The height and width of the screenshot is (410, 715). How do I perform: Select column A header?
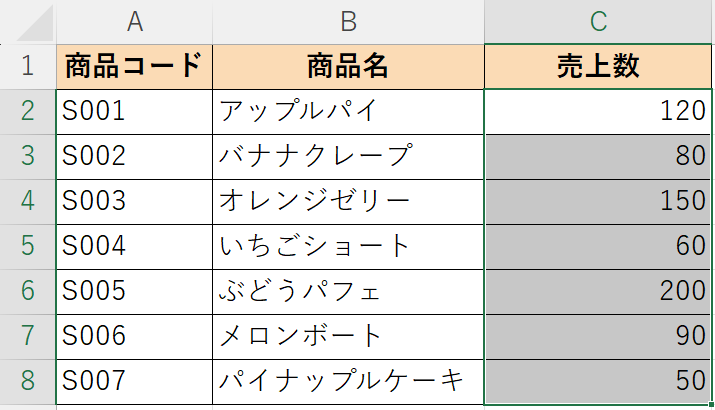coord(134,21)
